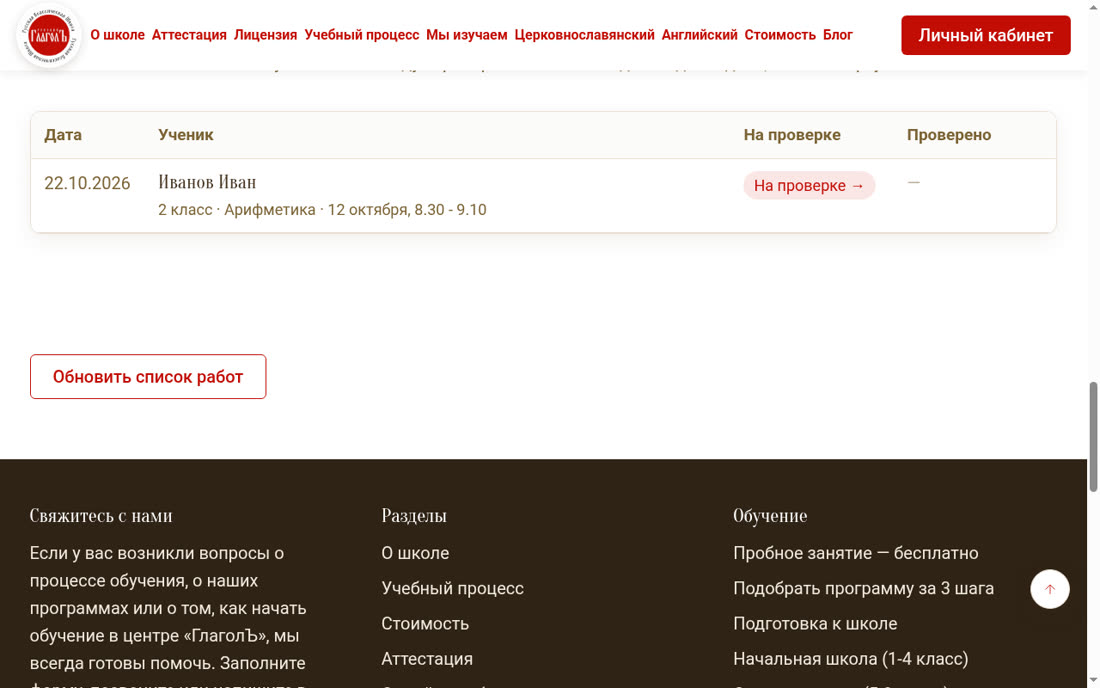1100x688 pixels.
Task: Open Начальная школа (1-4 класс) link
Action: [851, 659]
